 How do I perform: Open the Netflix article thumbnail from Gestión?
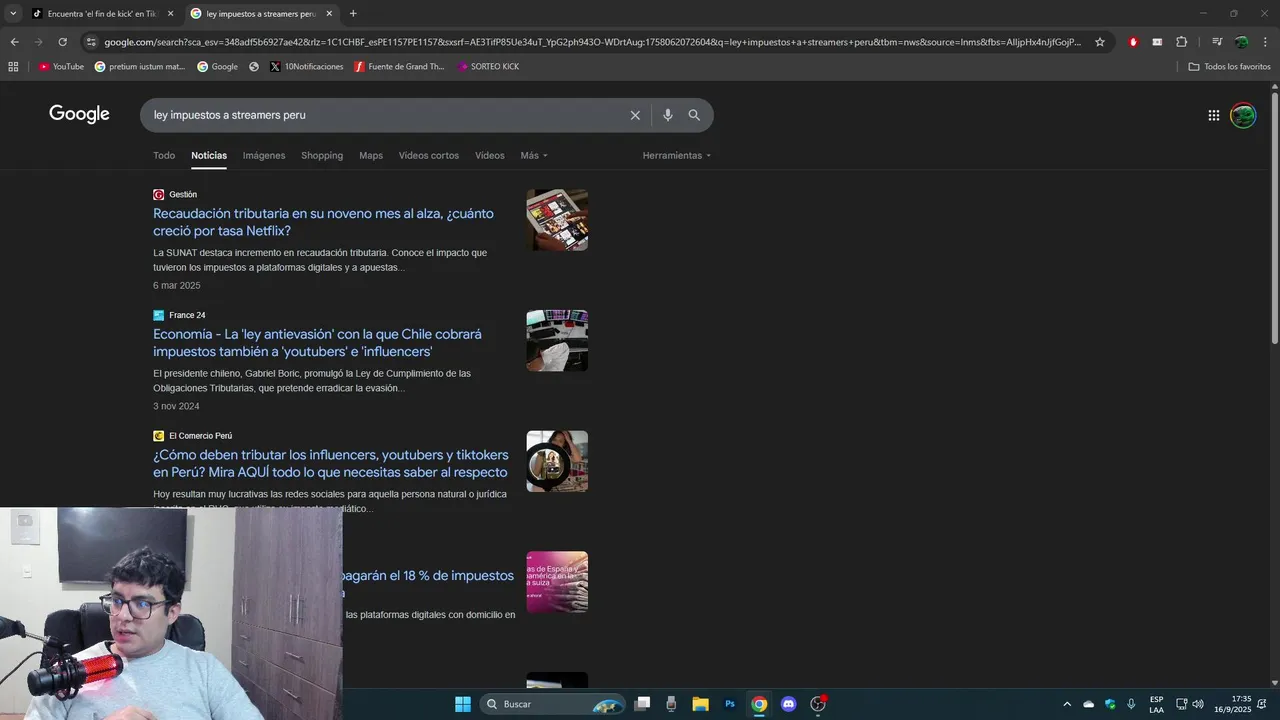(557, 220)
